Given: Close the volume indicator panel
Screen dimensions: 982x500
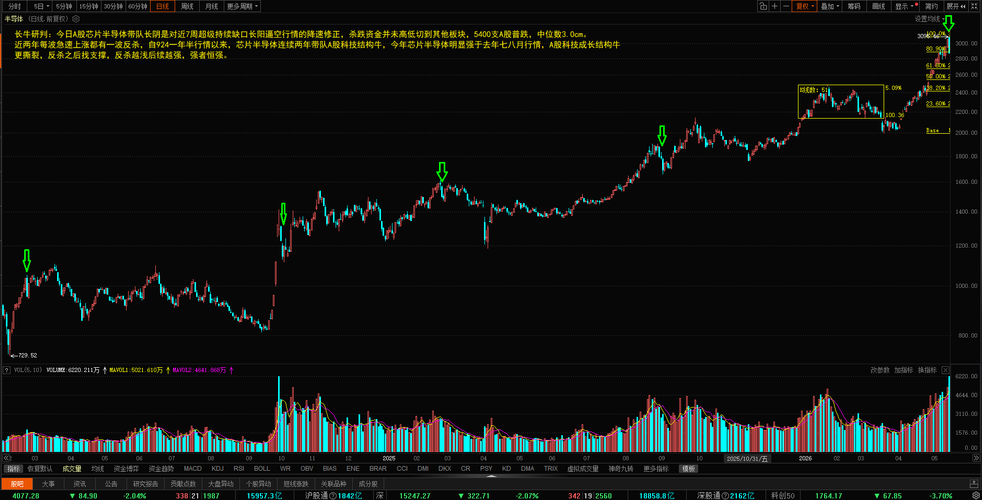Looking at the screenshot, I should coord(946,370).
